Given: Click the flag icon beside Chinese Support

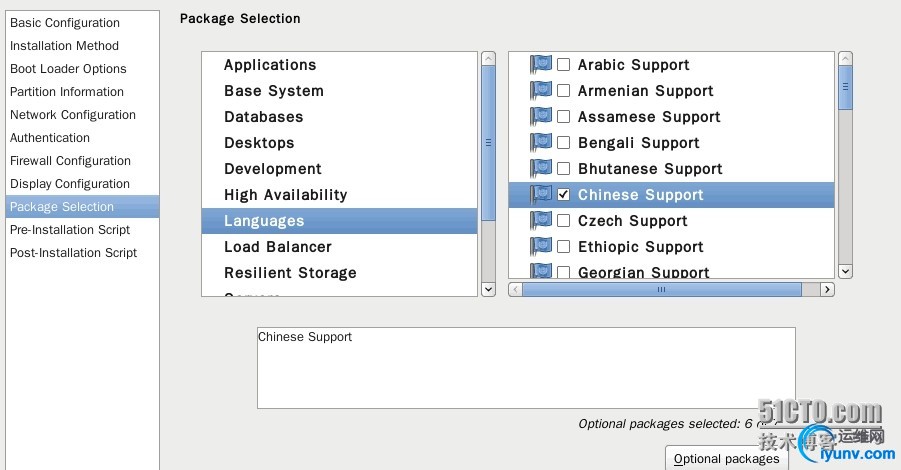Looking at the screenshot, I should tap(541, 195).
